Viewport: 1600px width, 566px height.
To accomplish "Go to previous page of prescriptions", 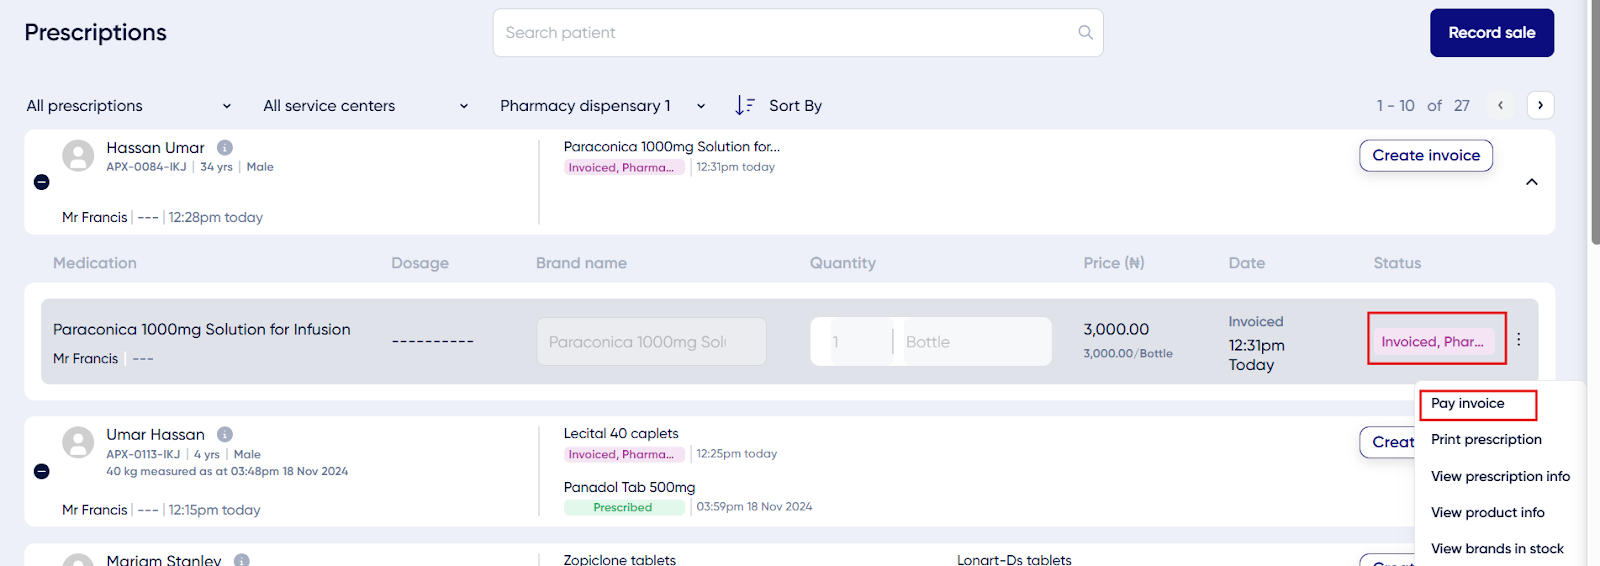I will (1500, 105).
